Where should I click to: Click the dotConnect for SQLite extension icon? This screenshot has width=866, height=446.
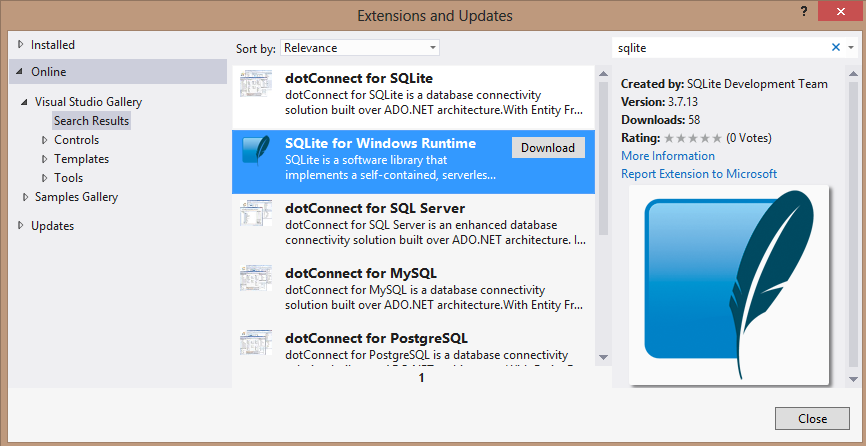point(256,83)
